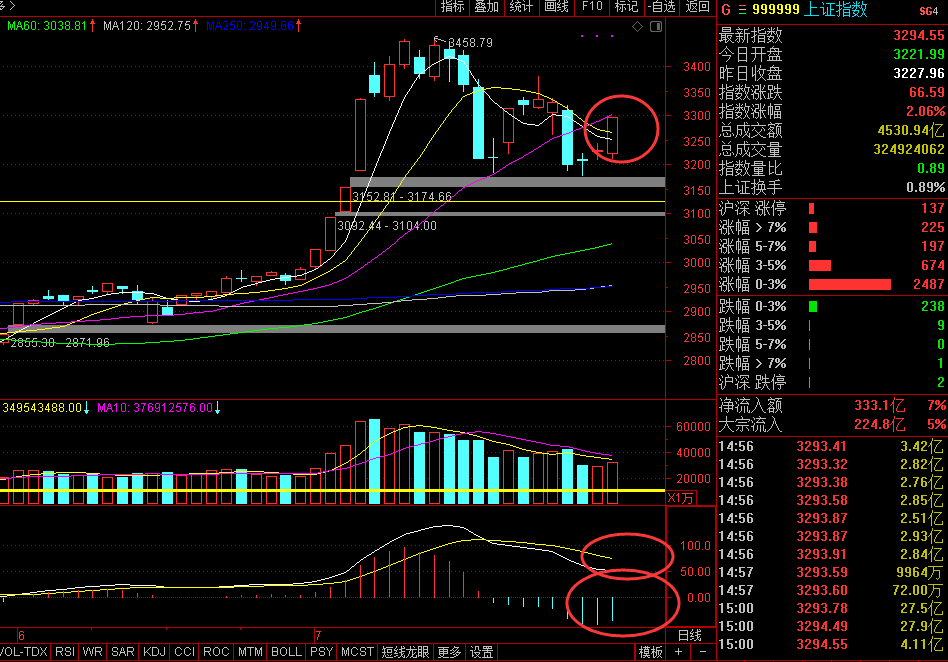Click the 最新指数 value 3294.55
The width and height of the screenshot is (948, 662).
[x=918, y=35]
